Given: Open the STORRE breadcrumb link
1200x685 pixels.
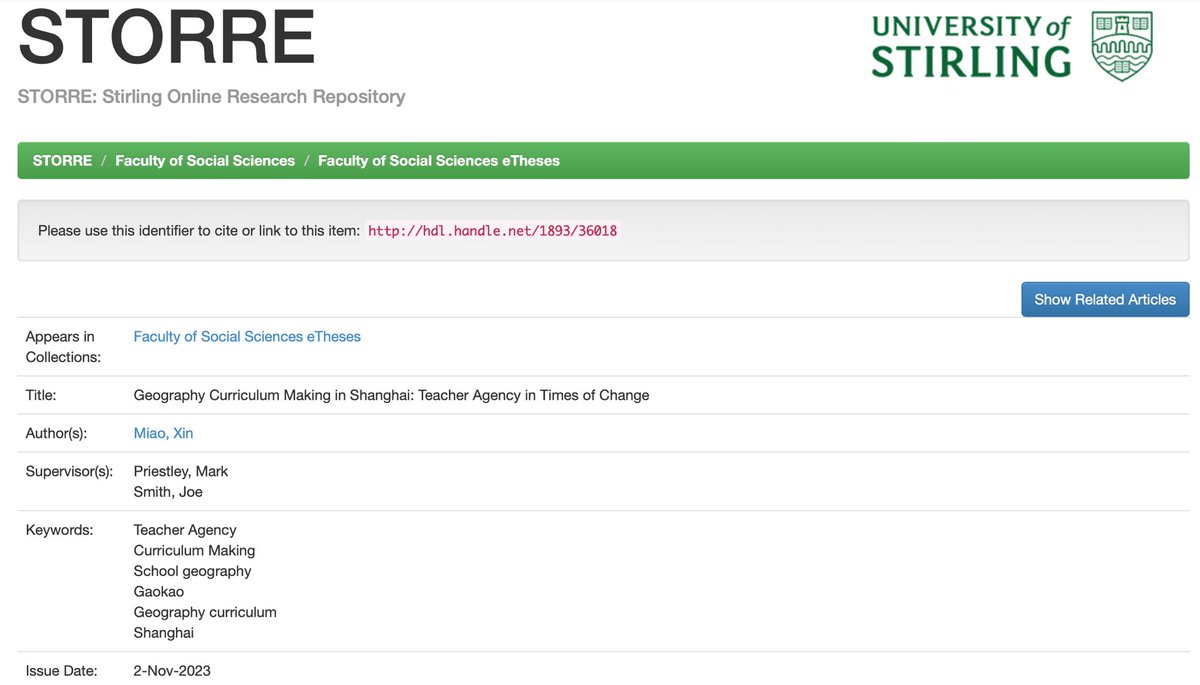Looking at the screenshot, I should pyautogui.click(x=62, y=160).
